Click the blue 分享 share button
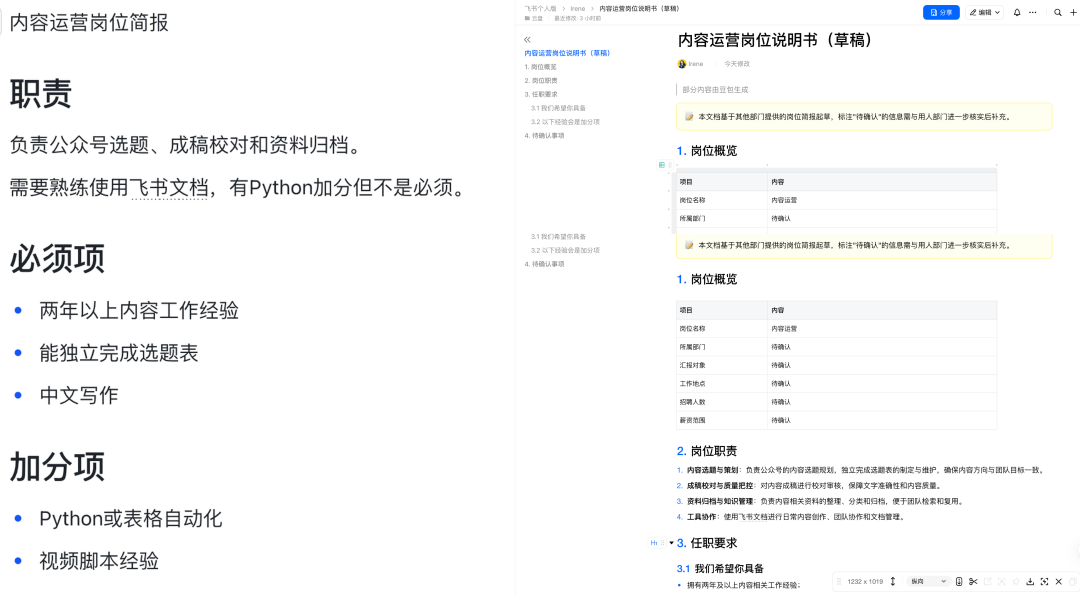The width and height of the screenshot is (1080, 596). [x=941, y=12]
